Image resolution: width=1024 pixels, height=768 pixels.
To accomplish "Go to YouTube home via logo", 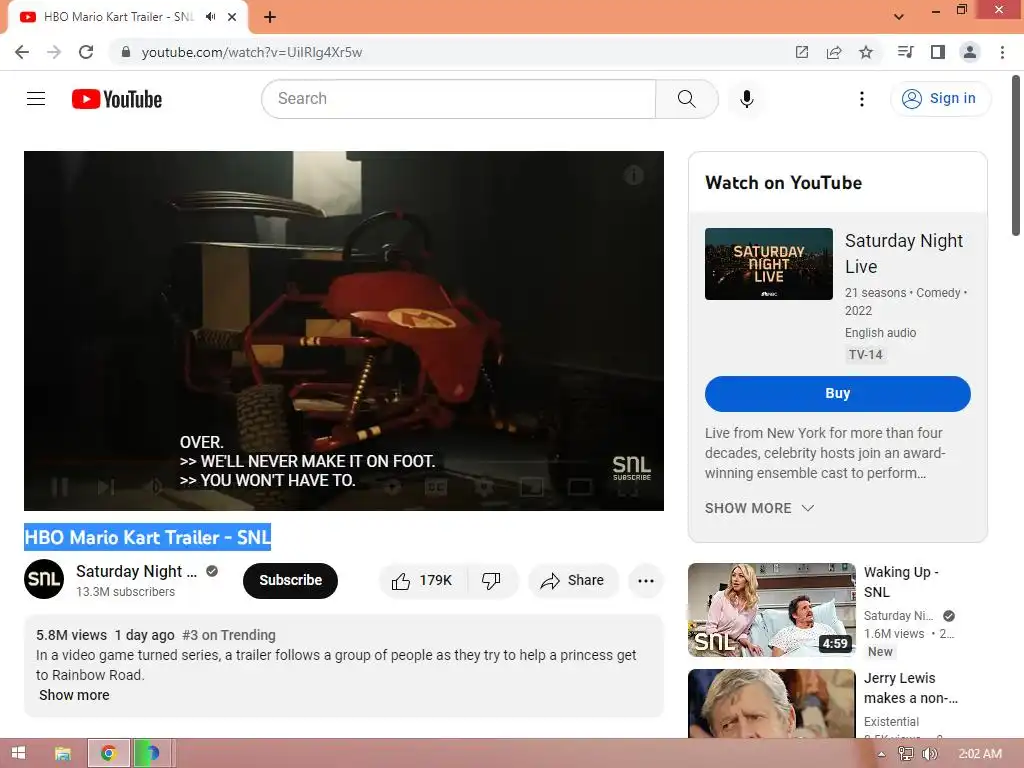I will click(x=117, y=99).
